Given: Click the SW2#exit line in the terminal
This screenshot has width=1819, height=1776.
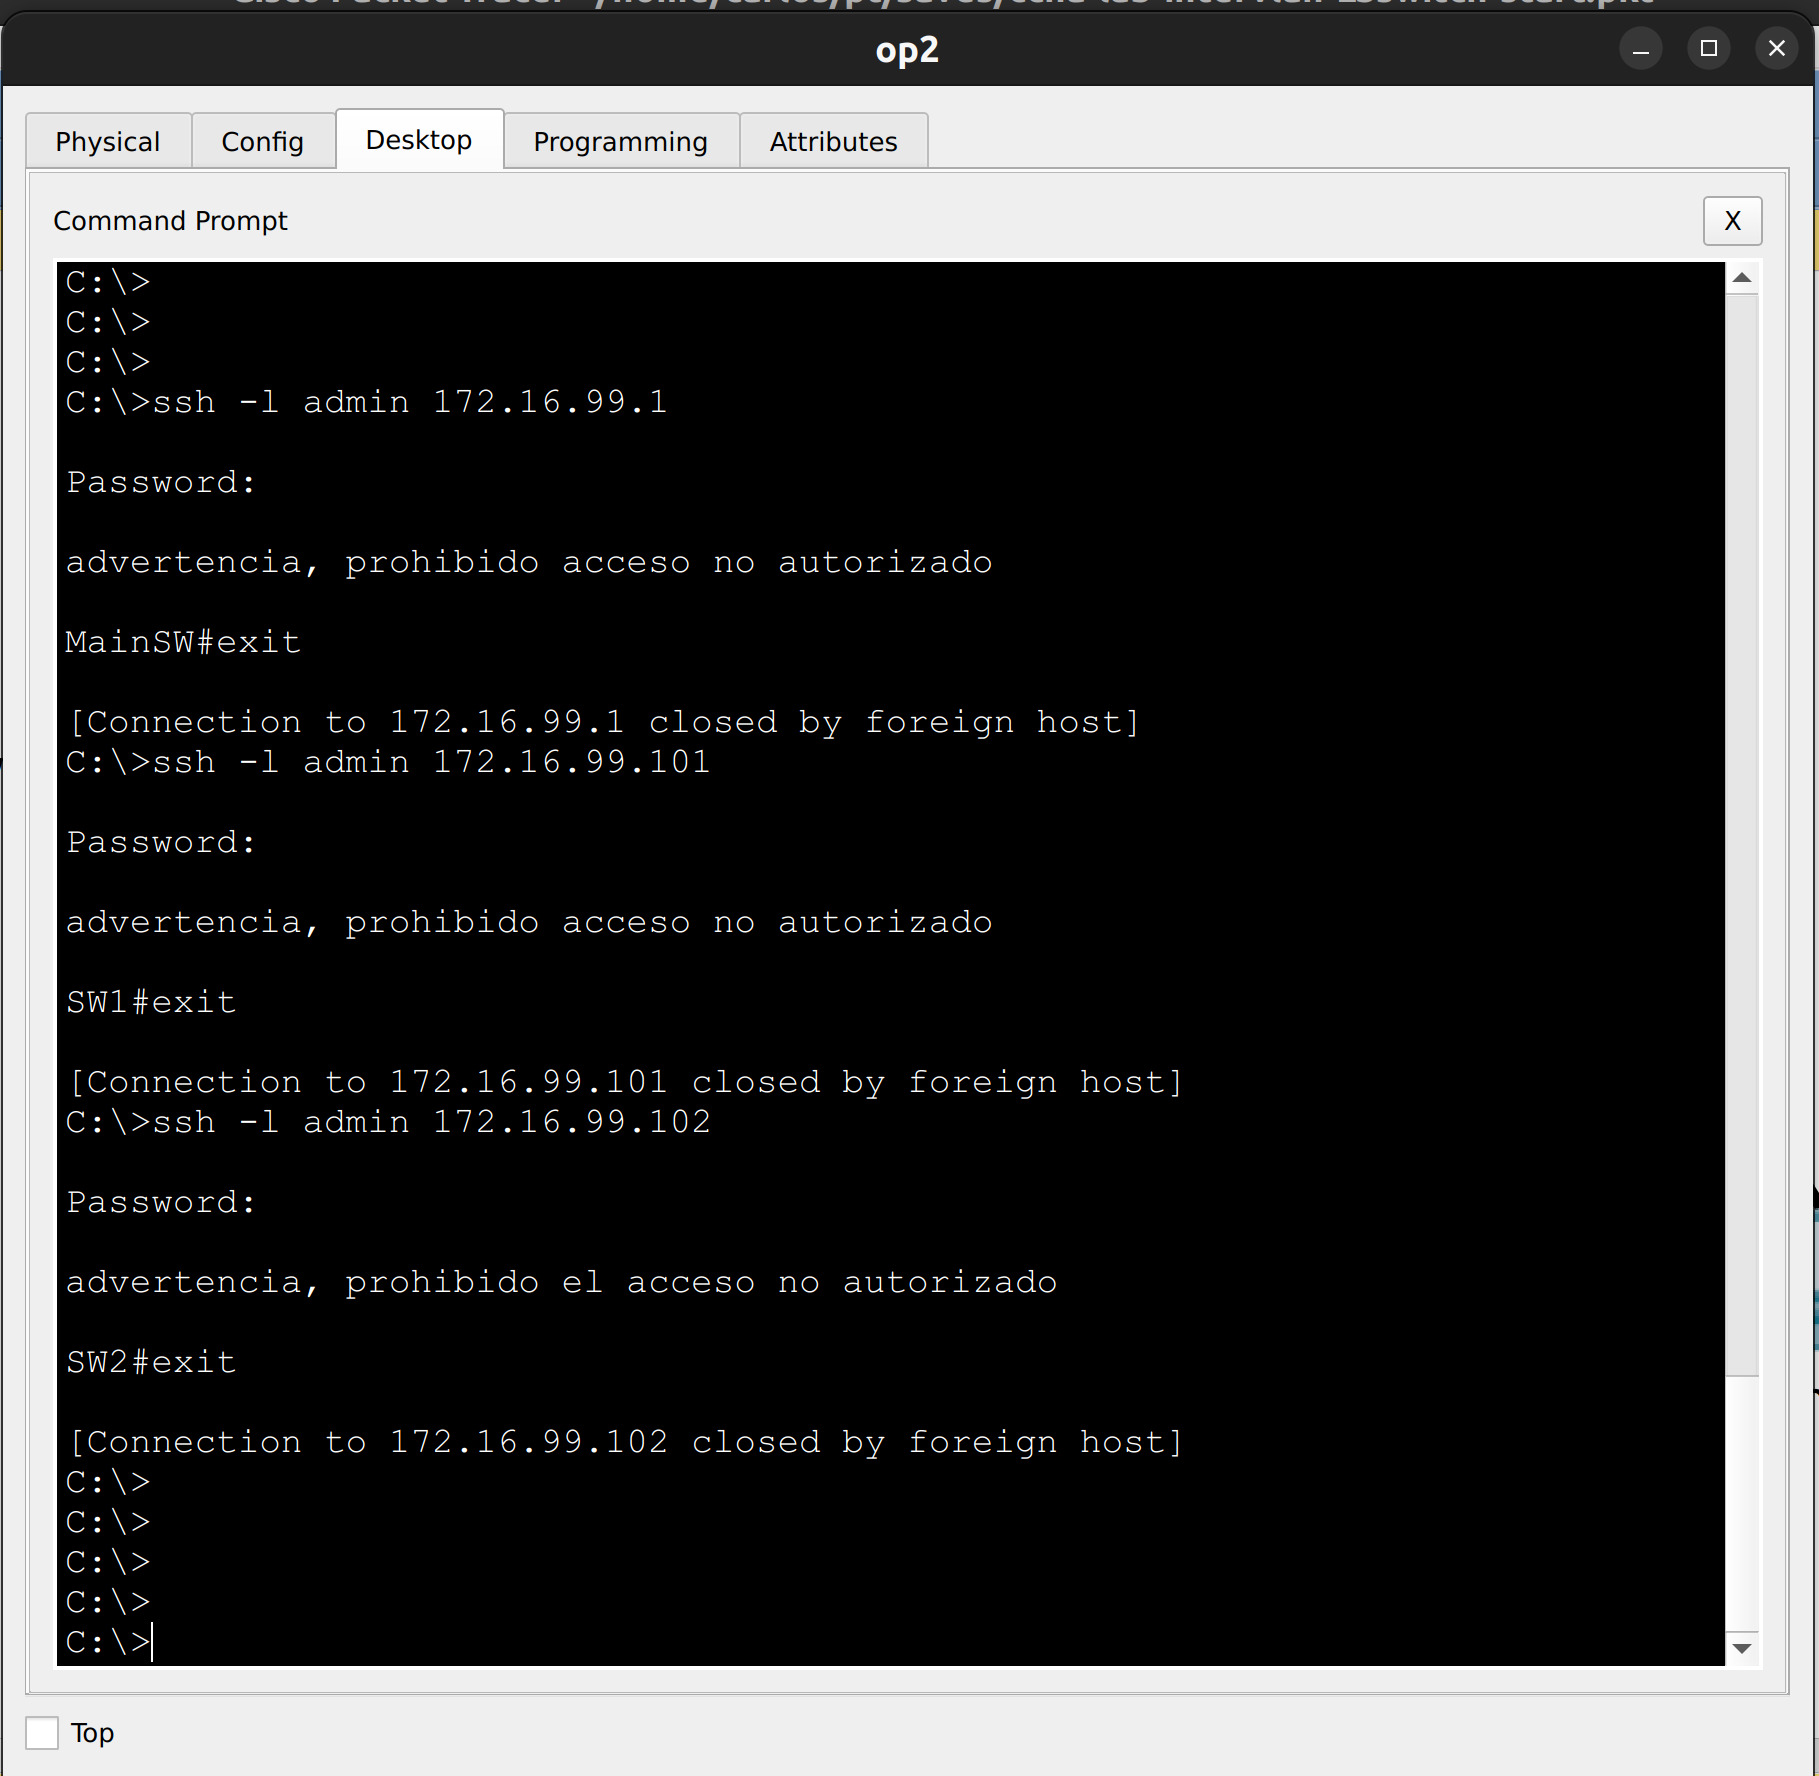Looking at the screenshot, I should [151, 1361].
